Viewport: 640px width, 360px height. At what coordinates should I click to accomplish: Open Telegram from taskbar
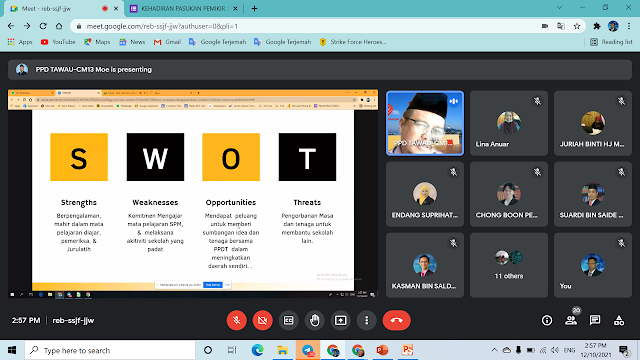pyautogui.click(x=308, y=350)
